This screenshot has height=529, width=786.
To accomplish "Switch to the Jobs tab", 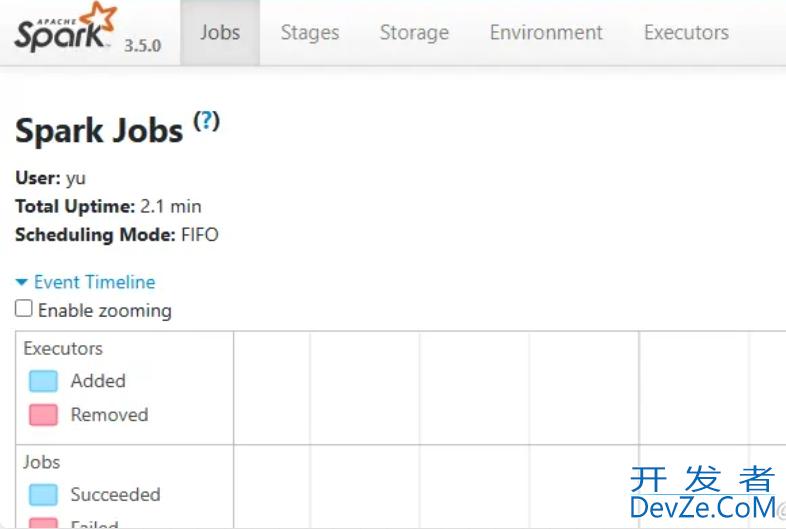I will point(220,33).
